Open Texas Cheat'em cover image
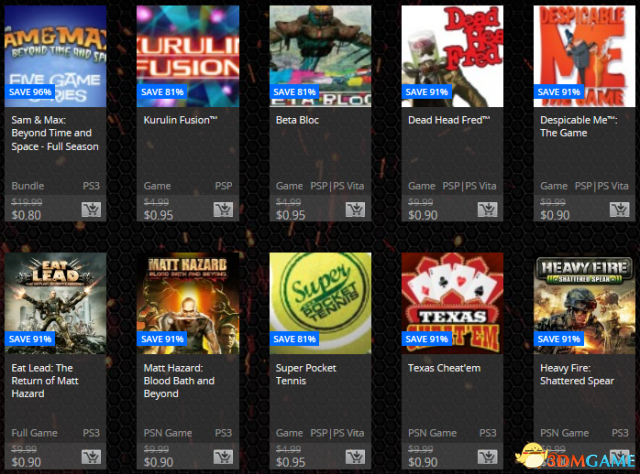The image size is (640, 474). (452, 303)
